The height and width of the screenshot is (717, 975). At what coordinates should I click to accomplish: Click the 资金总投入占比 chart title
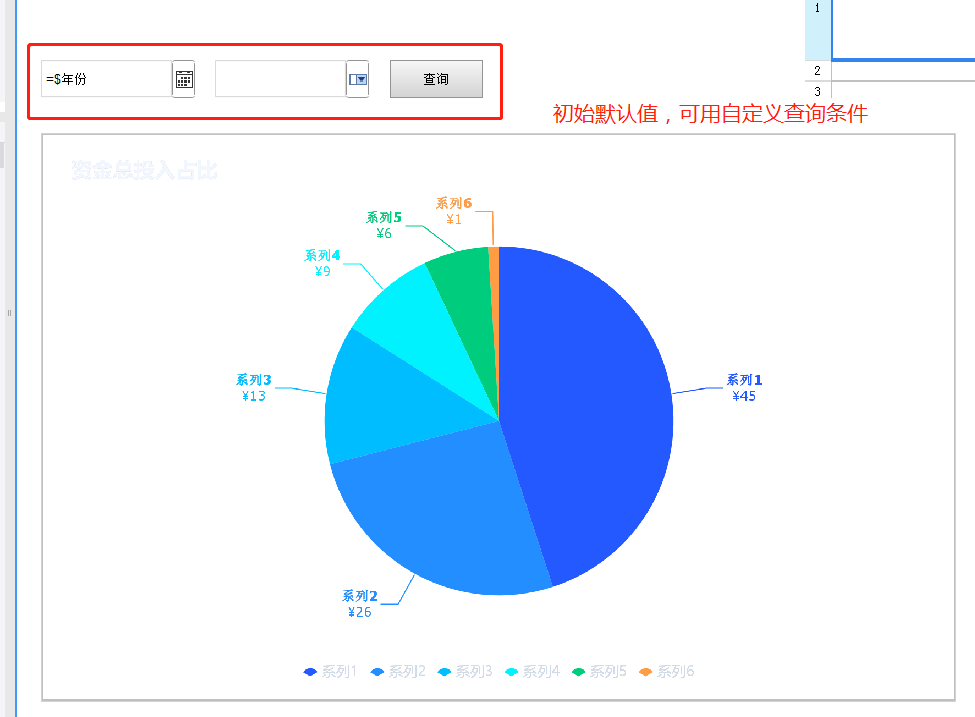144,170
